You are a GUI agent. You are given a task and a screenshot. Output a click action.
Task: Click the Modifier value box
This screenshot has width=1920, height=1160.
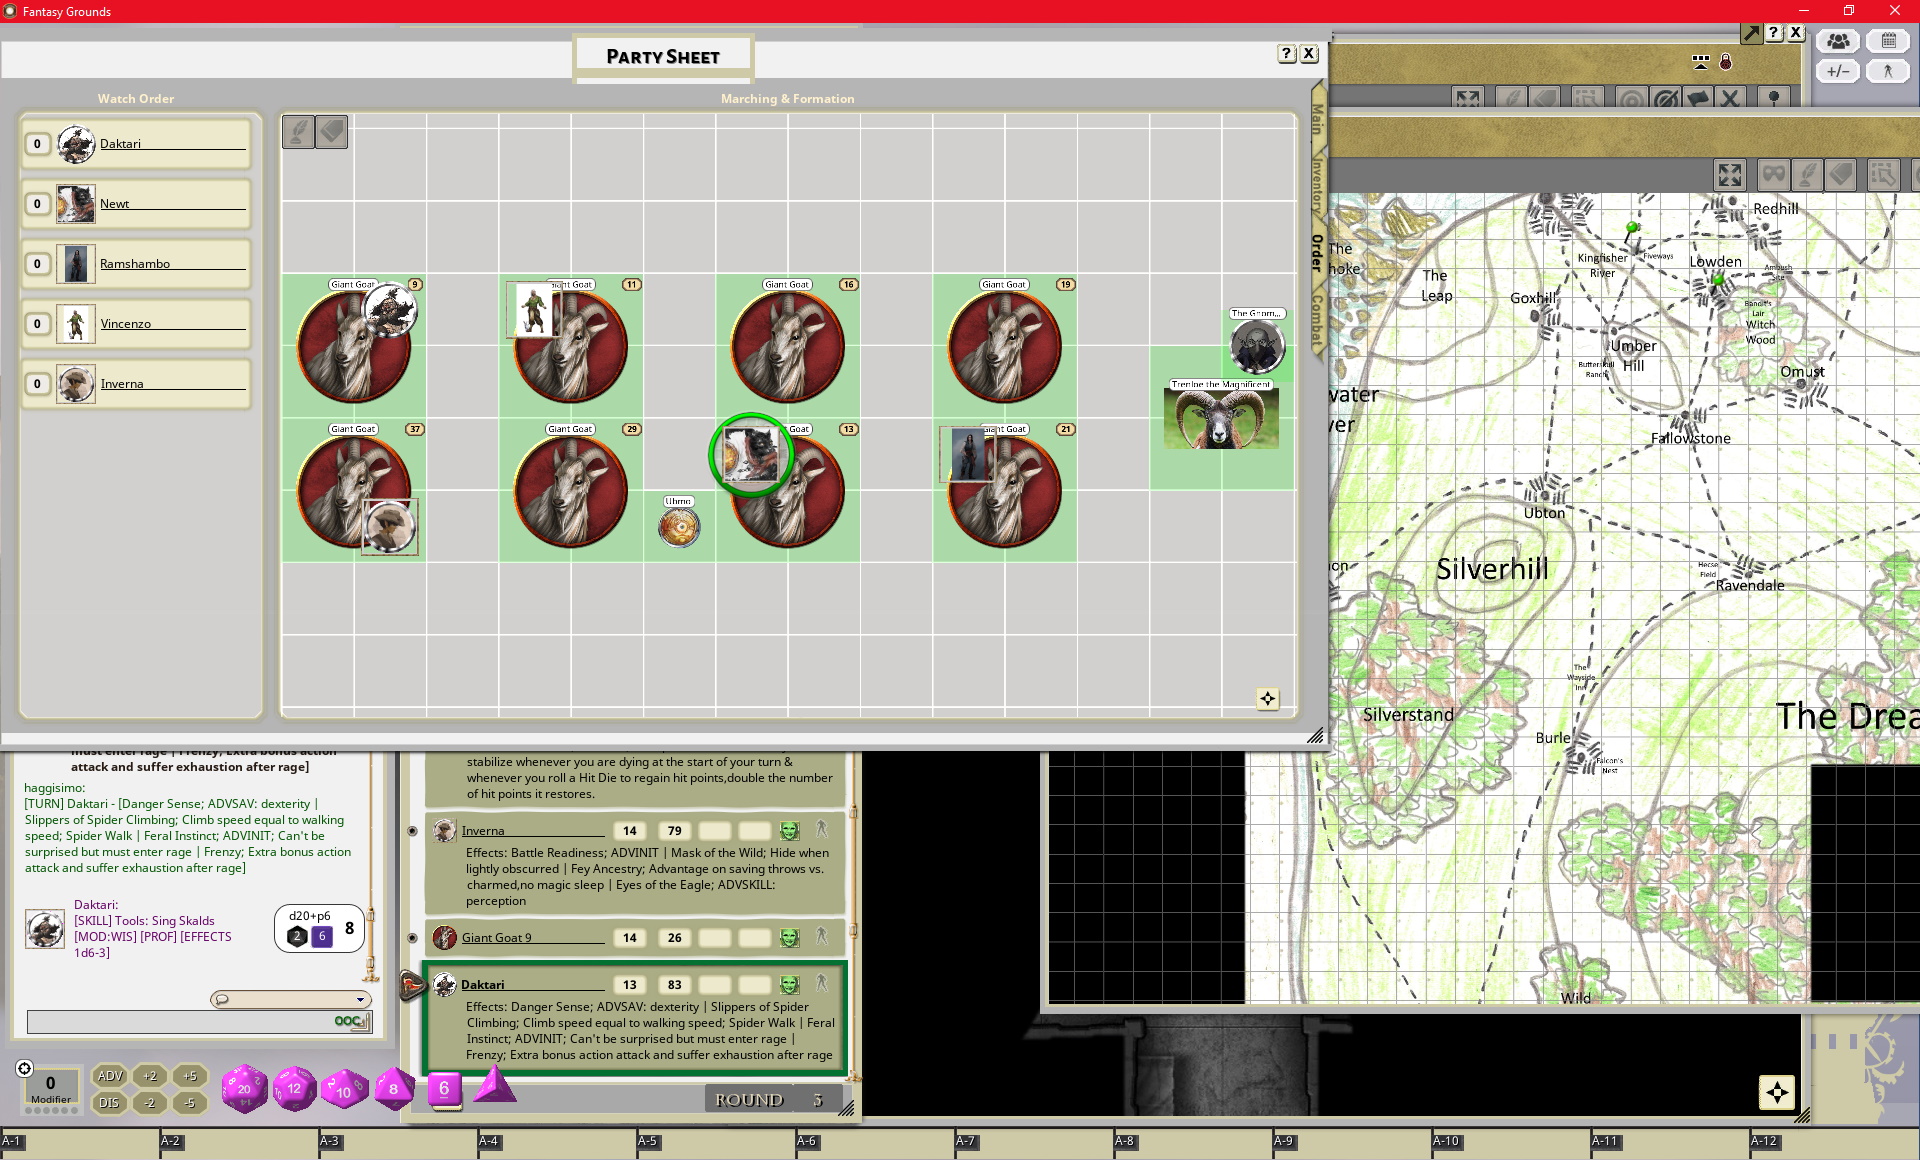click(50, 1086)
